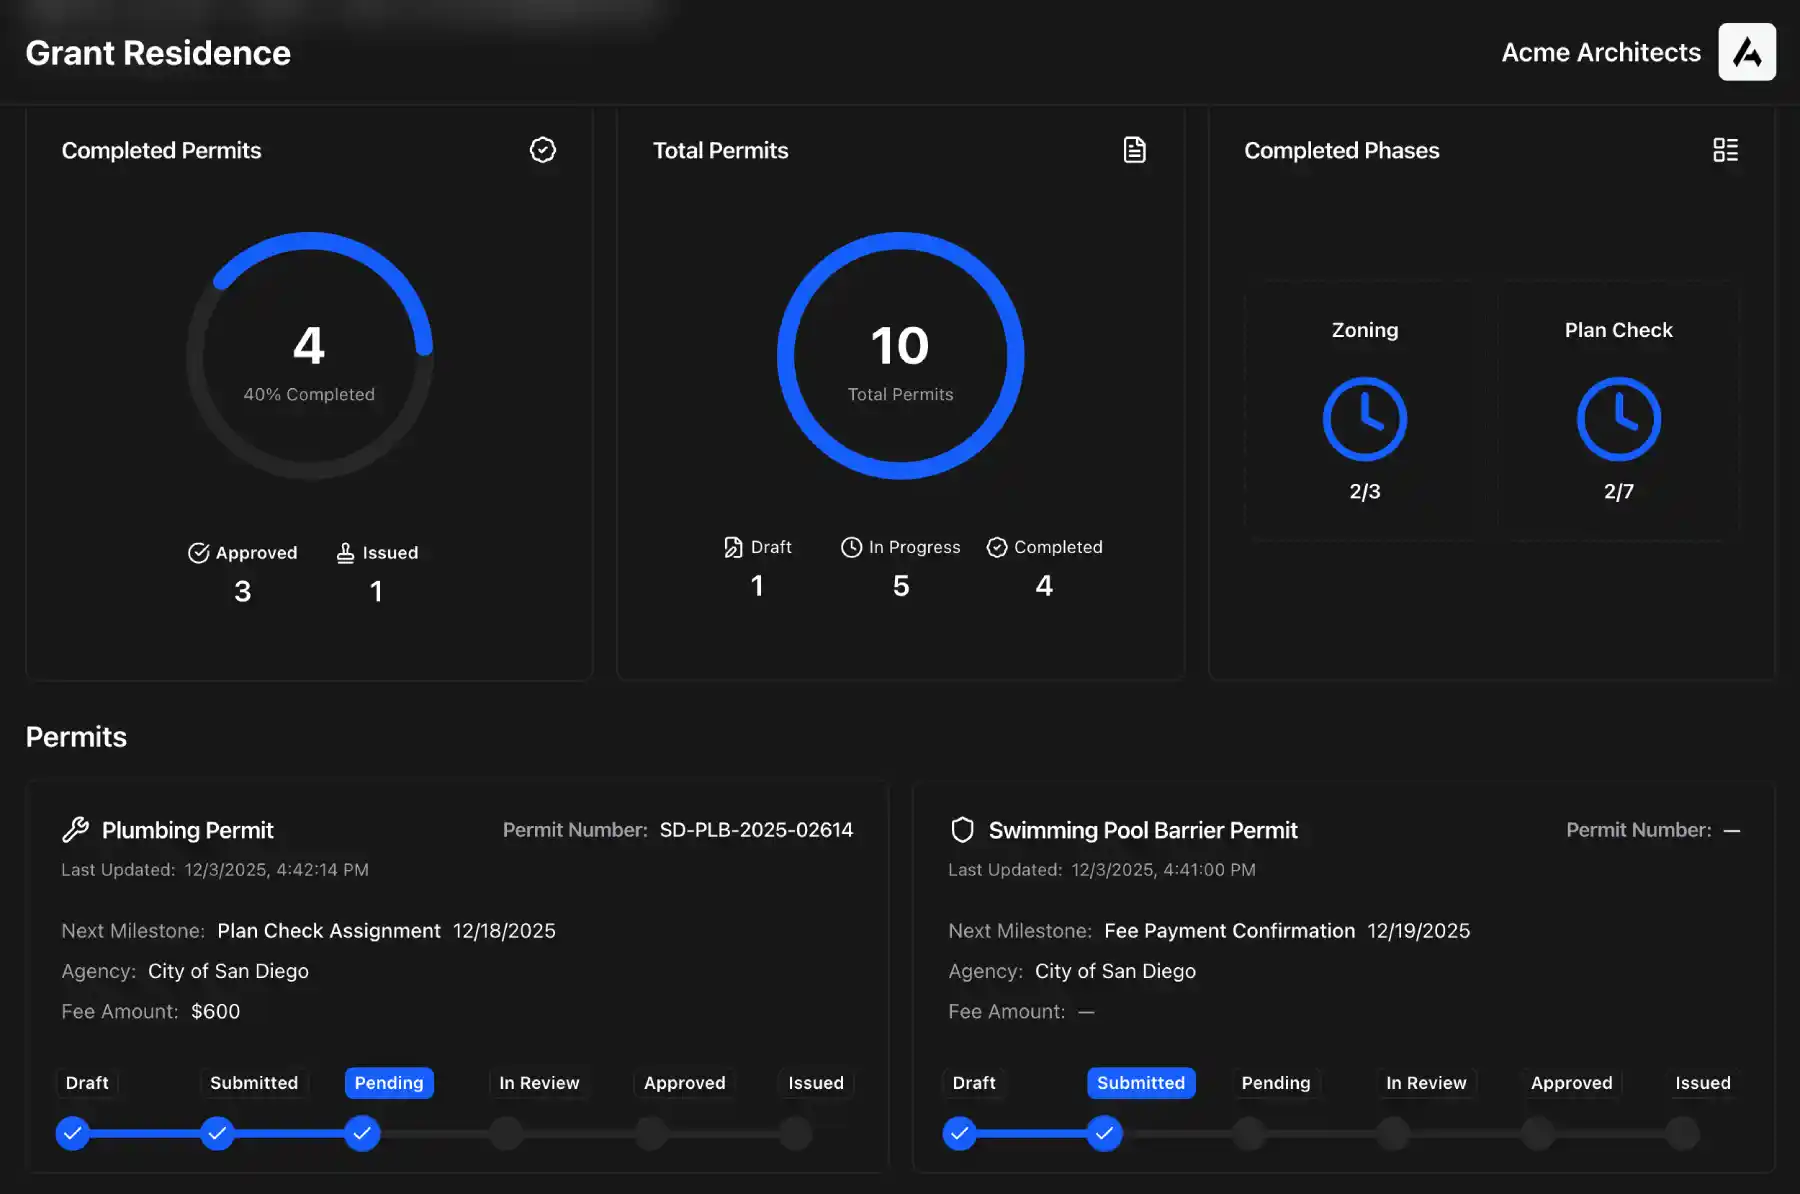Image resolution: width=1800 pixels, height=1194 pixels.
Task: Open the Plumbing Permit title
Action: [x=187, y=830]
